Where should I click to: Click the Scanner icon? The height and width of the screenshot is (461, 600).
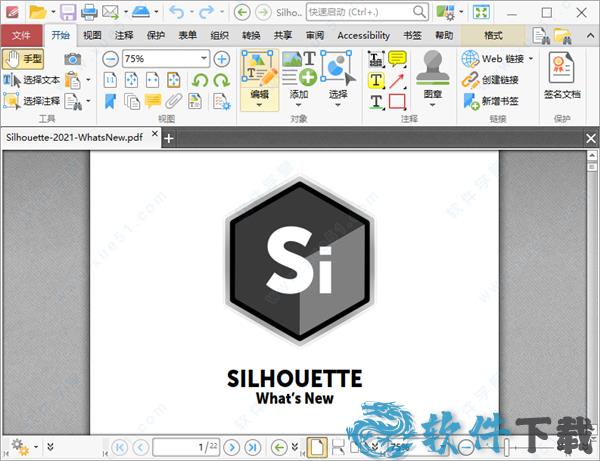point(141,12)
